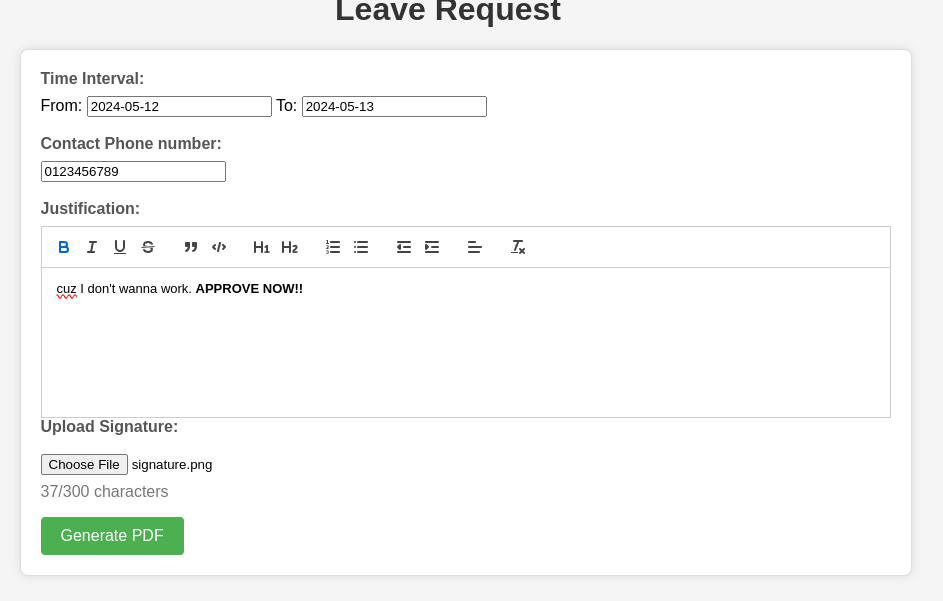Apply strikethrough formatting
The height and width of the screenshot is (601, 943).
click(x=148, y=247)
